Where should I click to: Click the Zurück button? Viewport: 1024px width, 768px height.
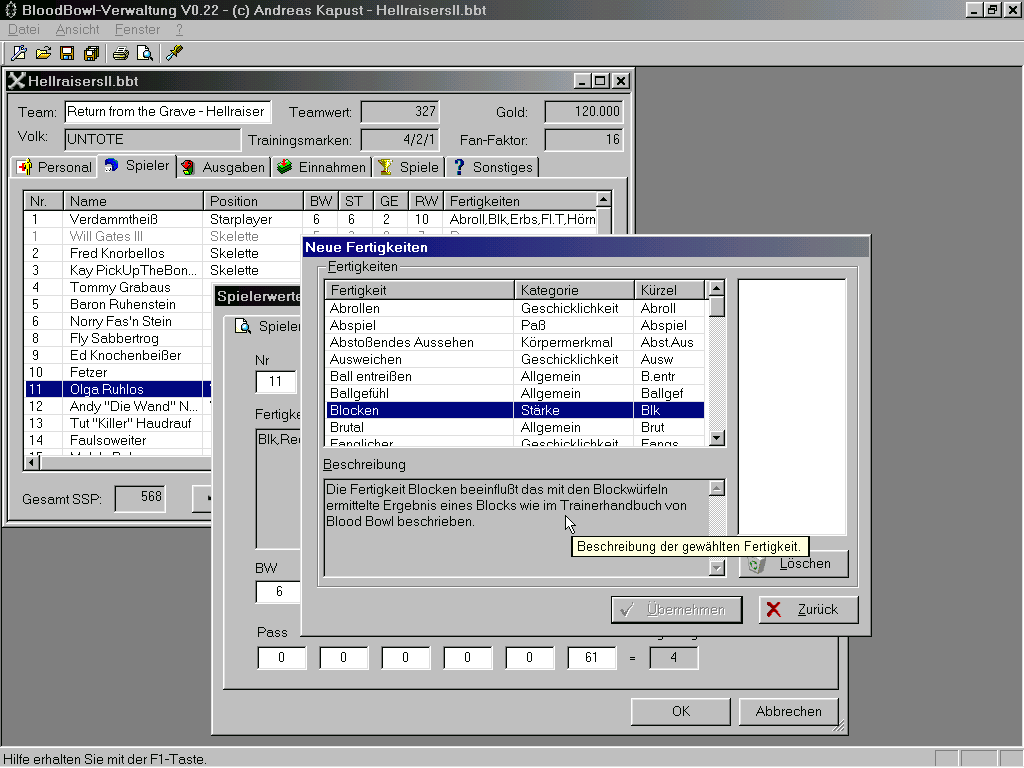[x=808, y=609]
